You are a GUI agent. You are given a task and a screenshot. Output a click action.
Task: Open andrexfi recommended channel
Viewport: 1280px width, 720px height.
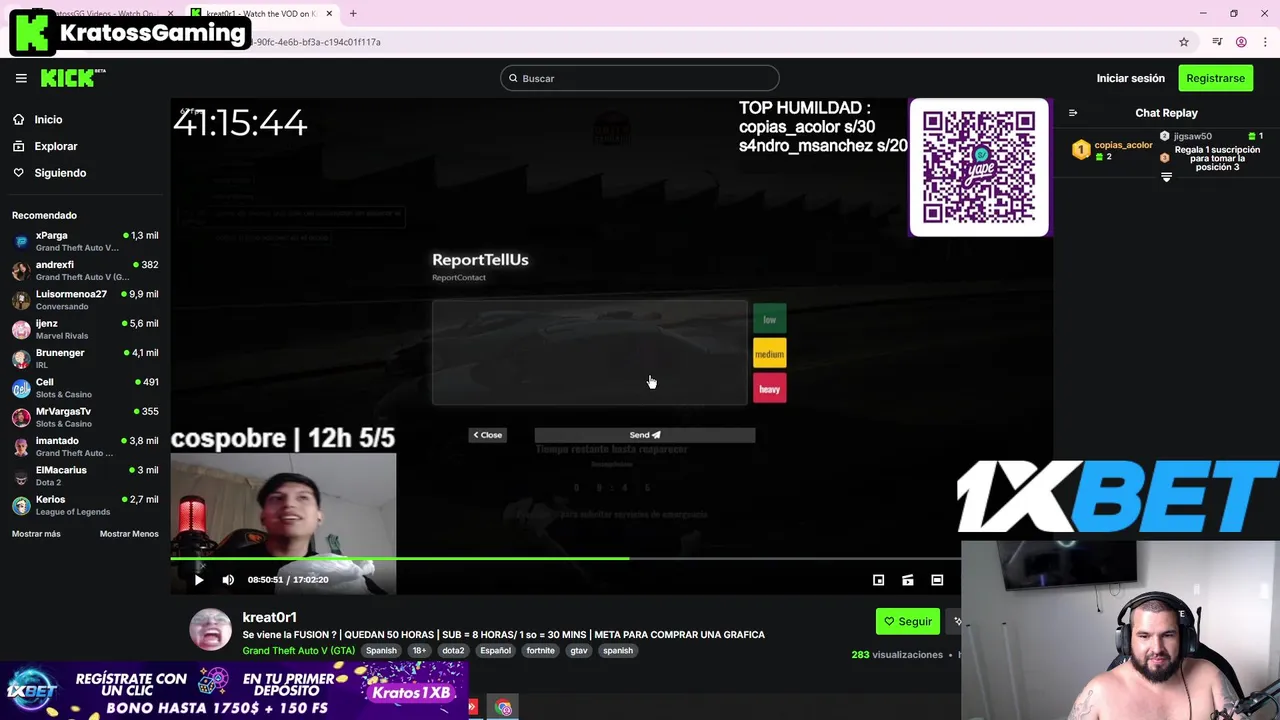pos(85,270)
